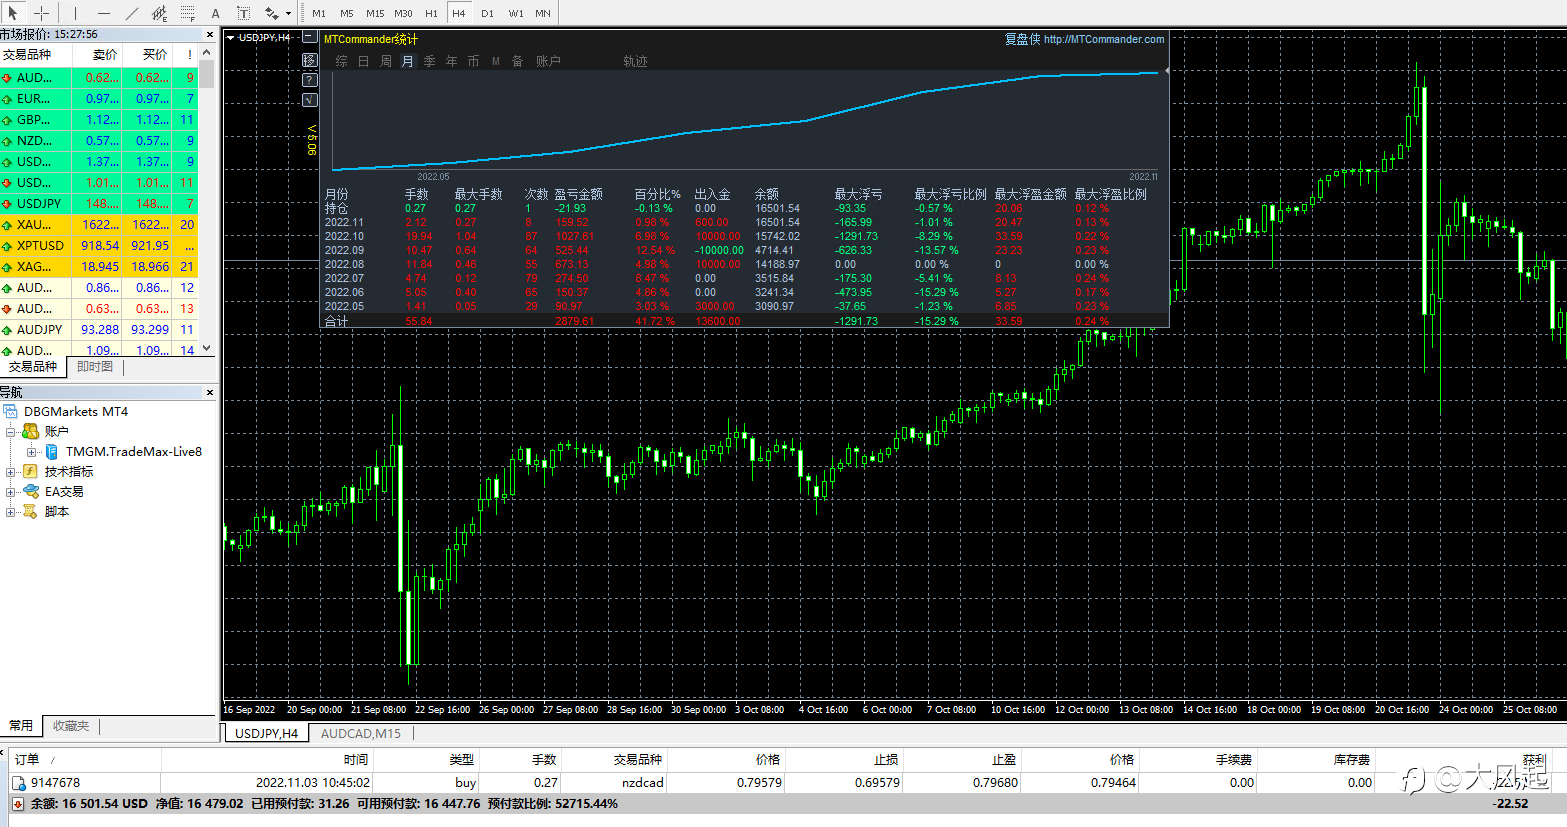
Task: Click the MTCommander move (移) button
Action: [310, 60]
